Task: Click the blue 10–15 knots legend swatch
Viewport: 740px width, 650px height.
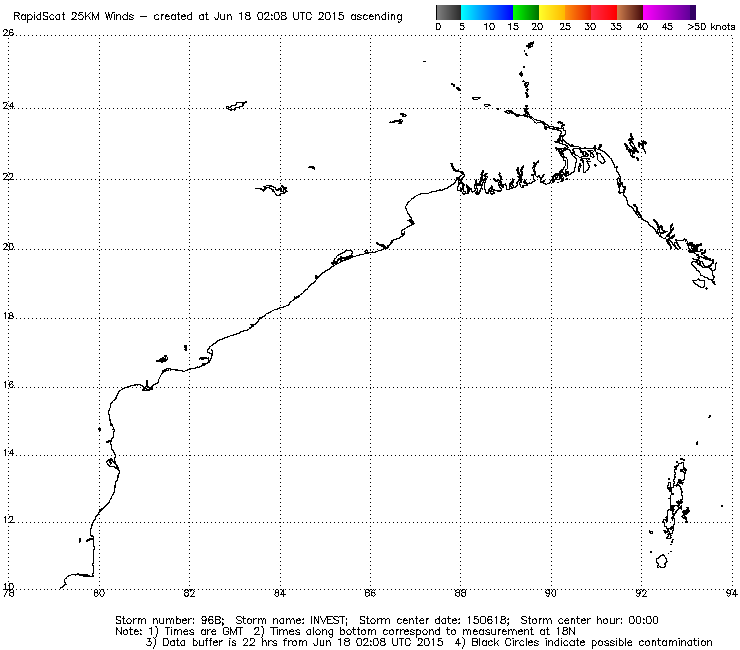Action: tap(500, 12)
